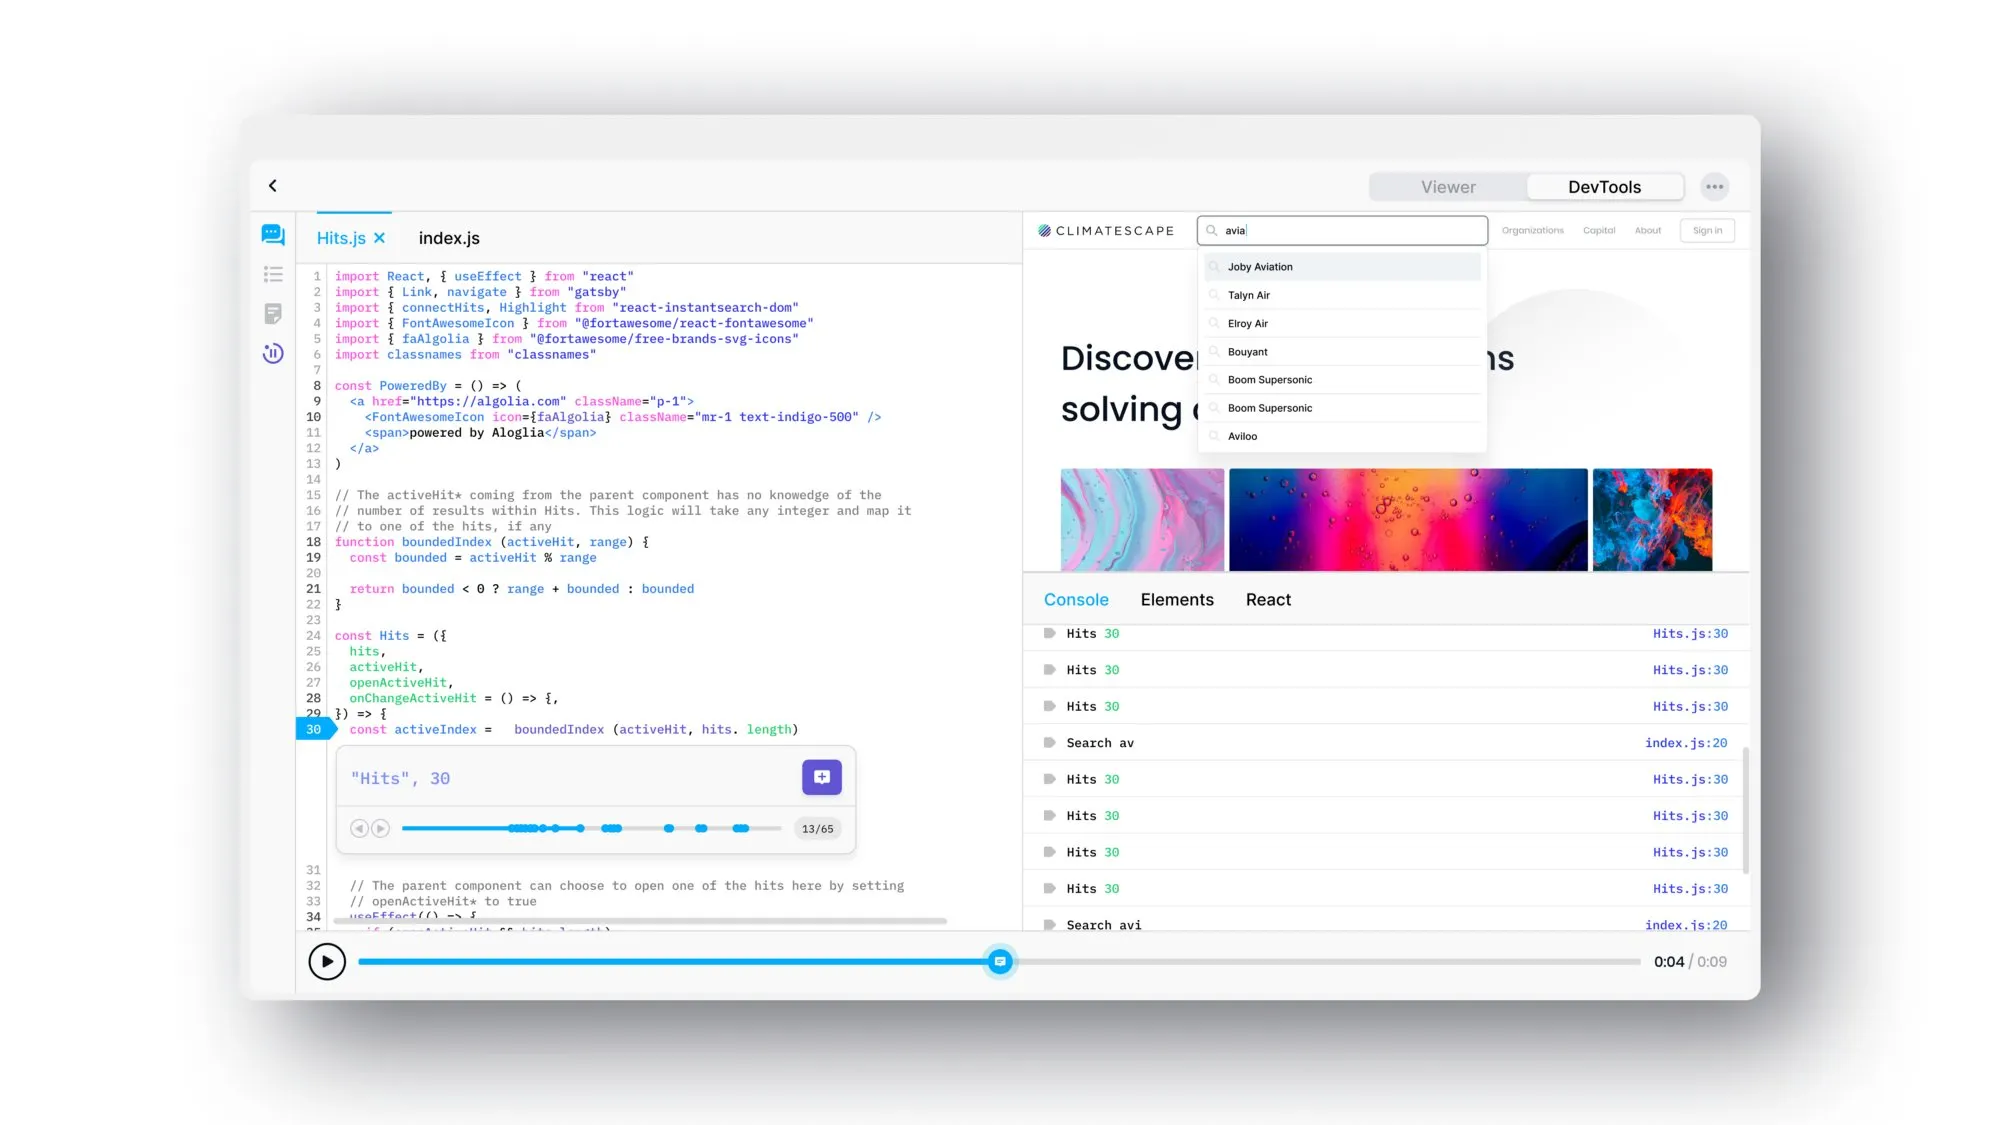The image size is (2000, 1125).
Task: Open the Hits.js:30 link in the first console row
Action: point(1689,634)
